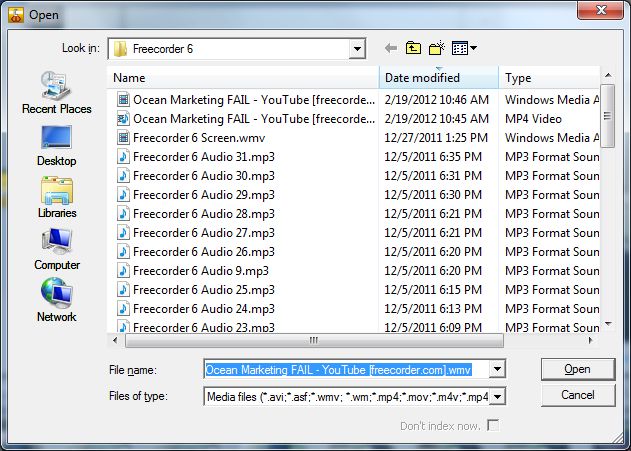This screenshot has width=631, height=451.
Task: Click icon of Freecorder 6 Audio 24.mp3
Action: pos(123,309)
